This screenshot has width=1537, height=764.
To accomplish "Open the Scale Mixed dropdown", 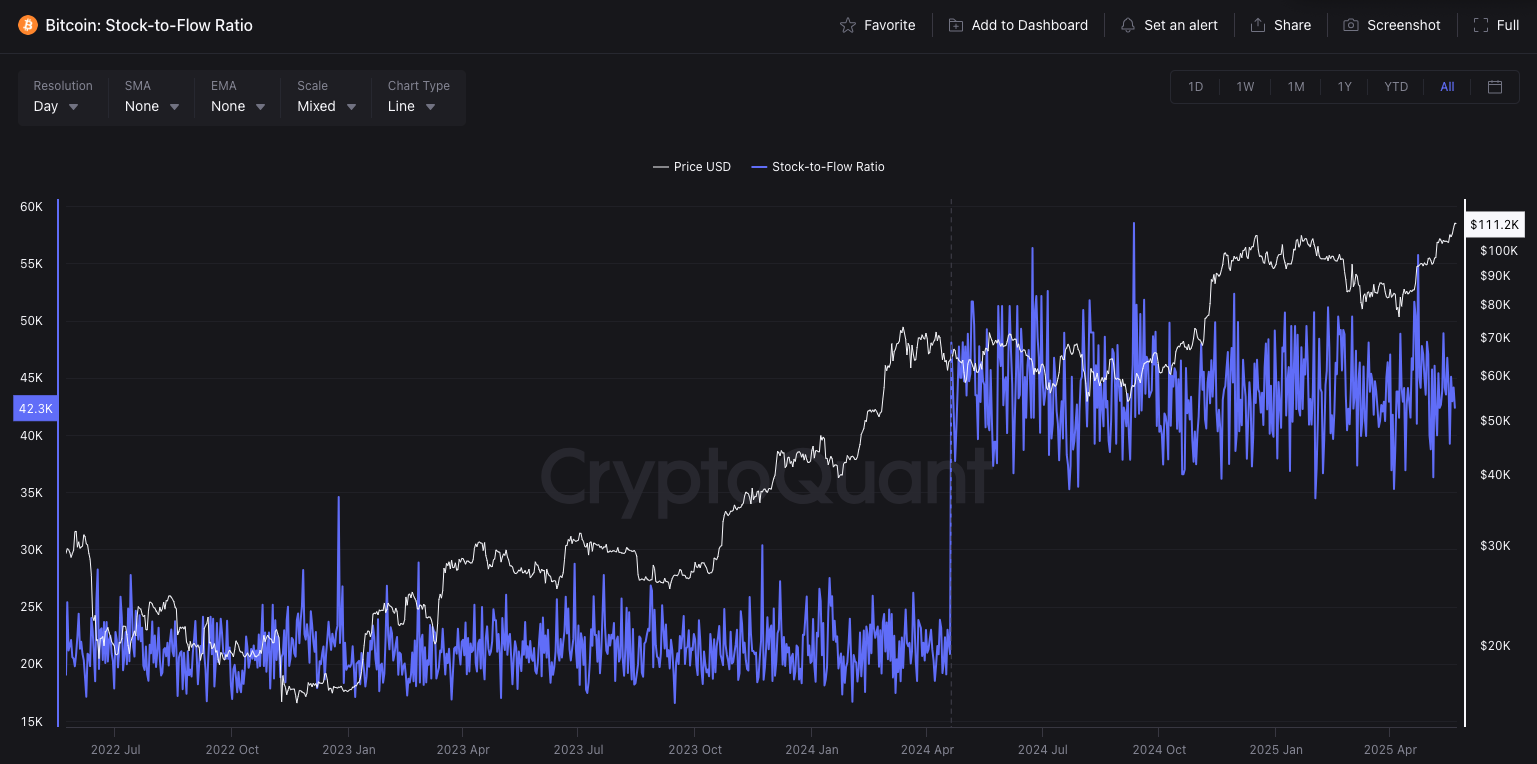I will [326, 107].
